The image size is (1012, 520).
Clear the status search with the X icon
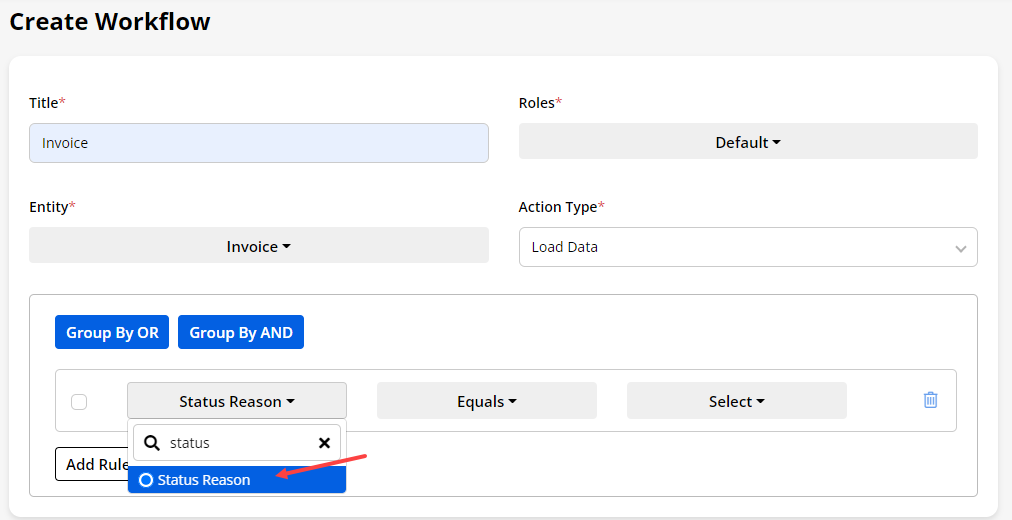(x=324, y=442)
